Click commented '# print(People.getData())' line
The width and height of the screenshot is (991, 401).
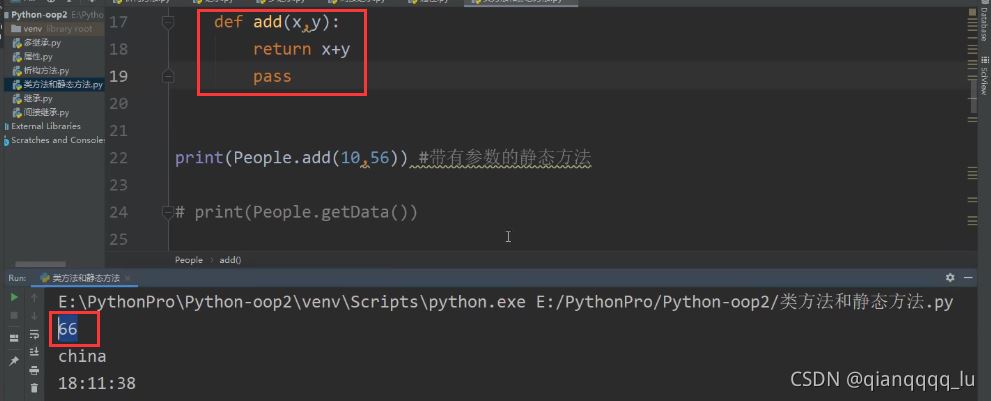(296, 212)
